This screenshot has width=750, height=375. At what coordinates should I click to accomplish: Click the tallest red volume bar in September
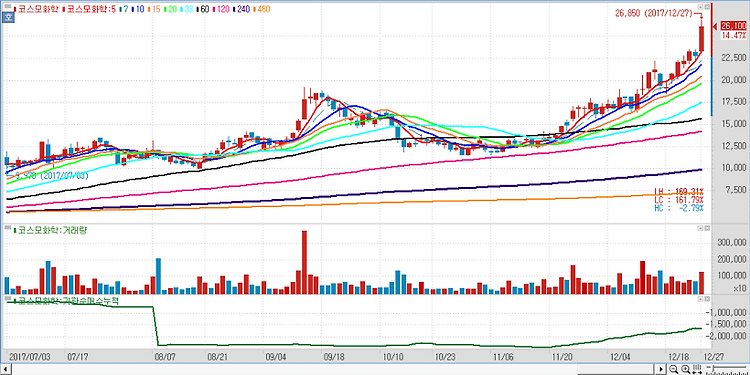(x=304, y=262)
